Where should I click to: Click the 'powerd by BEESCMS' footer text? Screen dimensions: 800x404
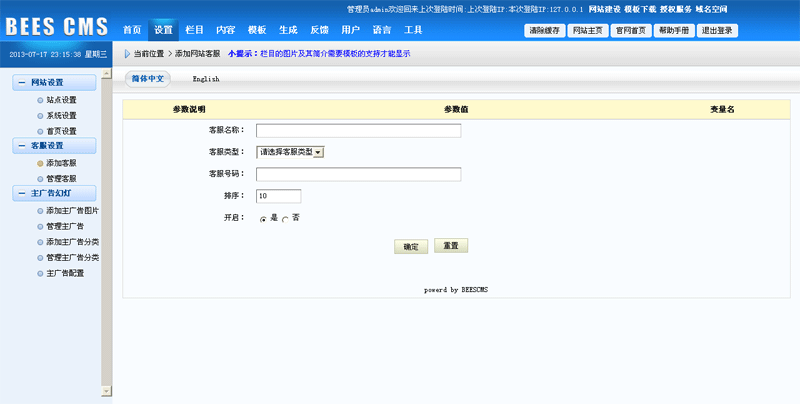456,290
